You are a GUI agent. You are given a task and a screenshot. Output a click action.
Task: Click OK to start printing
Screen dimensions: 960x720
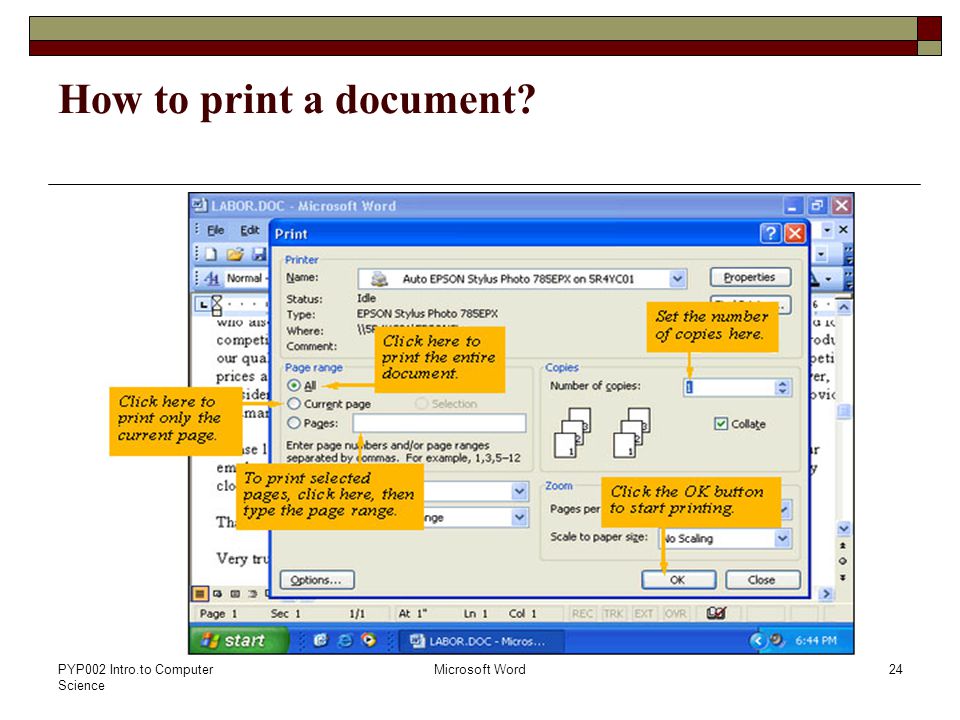tap(678, 580)
